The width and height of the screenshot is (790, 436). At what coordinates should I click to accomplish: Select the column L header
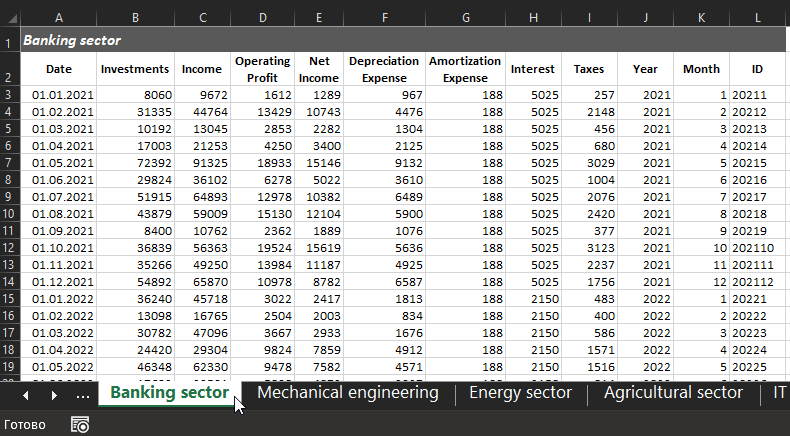758,17
